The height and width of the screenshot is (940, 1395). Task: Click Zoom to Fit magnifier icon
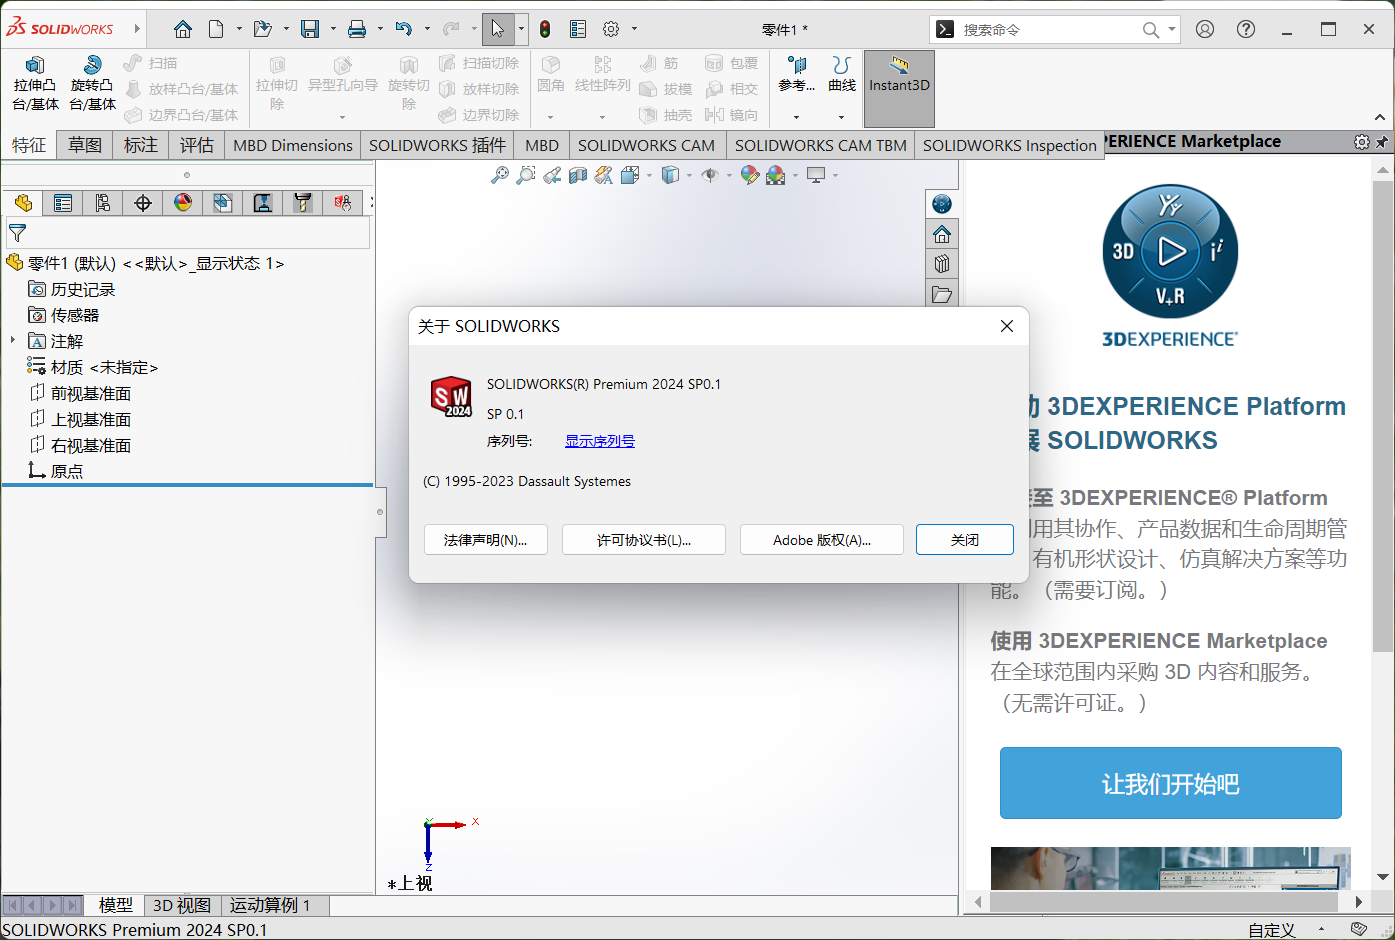500,175
